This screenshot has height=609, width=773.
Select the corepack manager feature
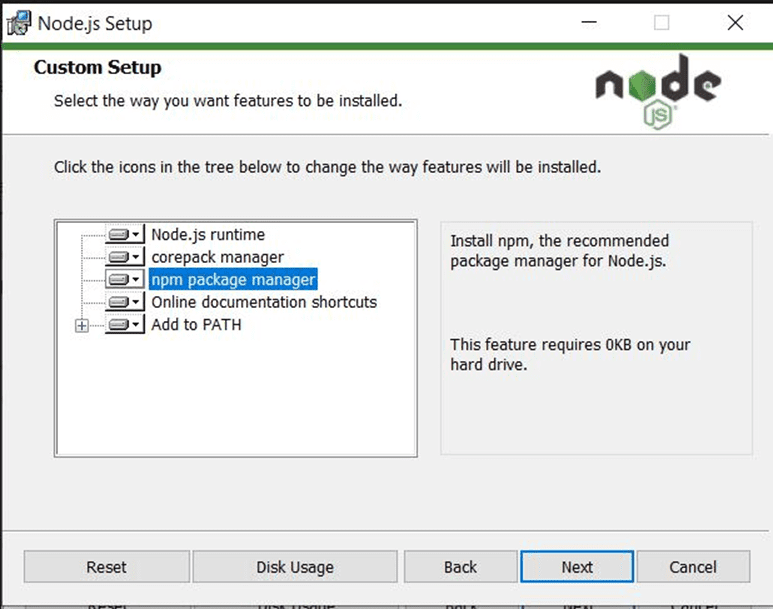[x=217, y=257]
